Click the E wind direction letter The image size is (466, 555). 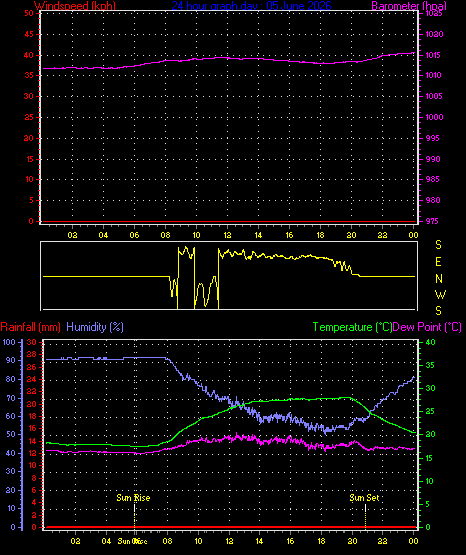[x=438, y=262]
